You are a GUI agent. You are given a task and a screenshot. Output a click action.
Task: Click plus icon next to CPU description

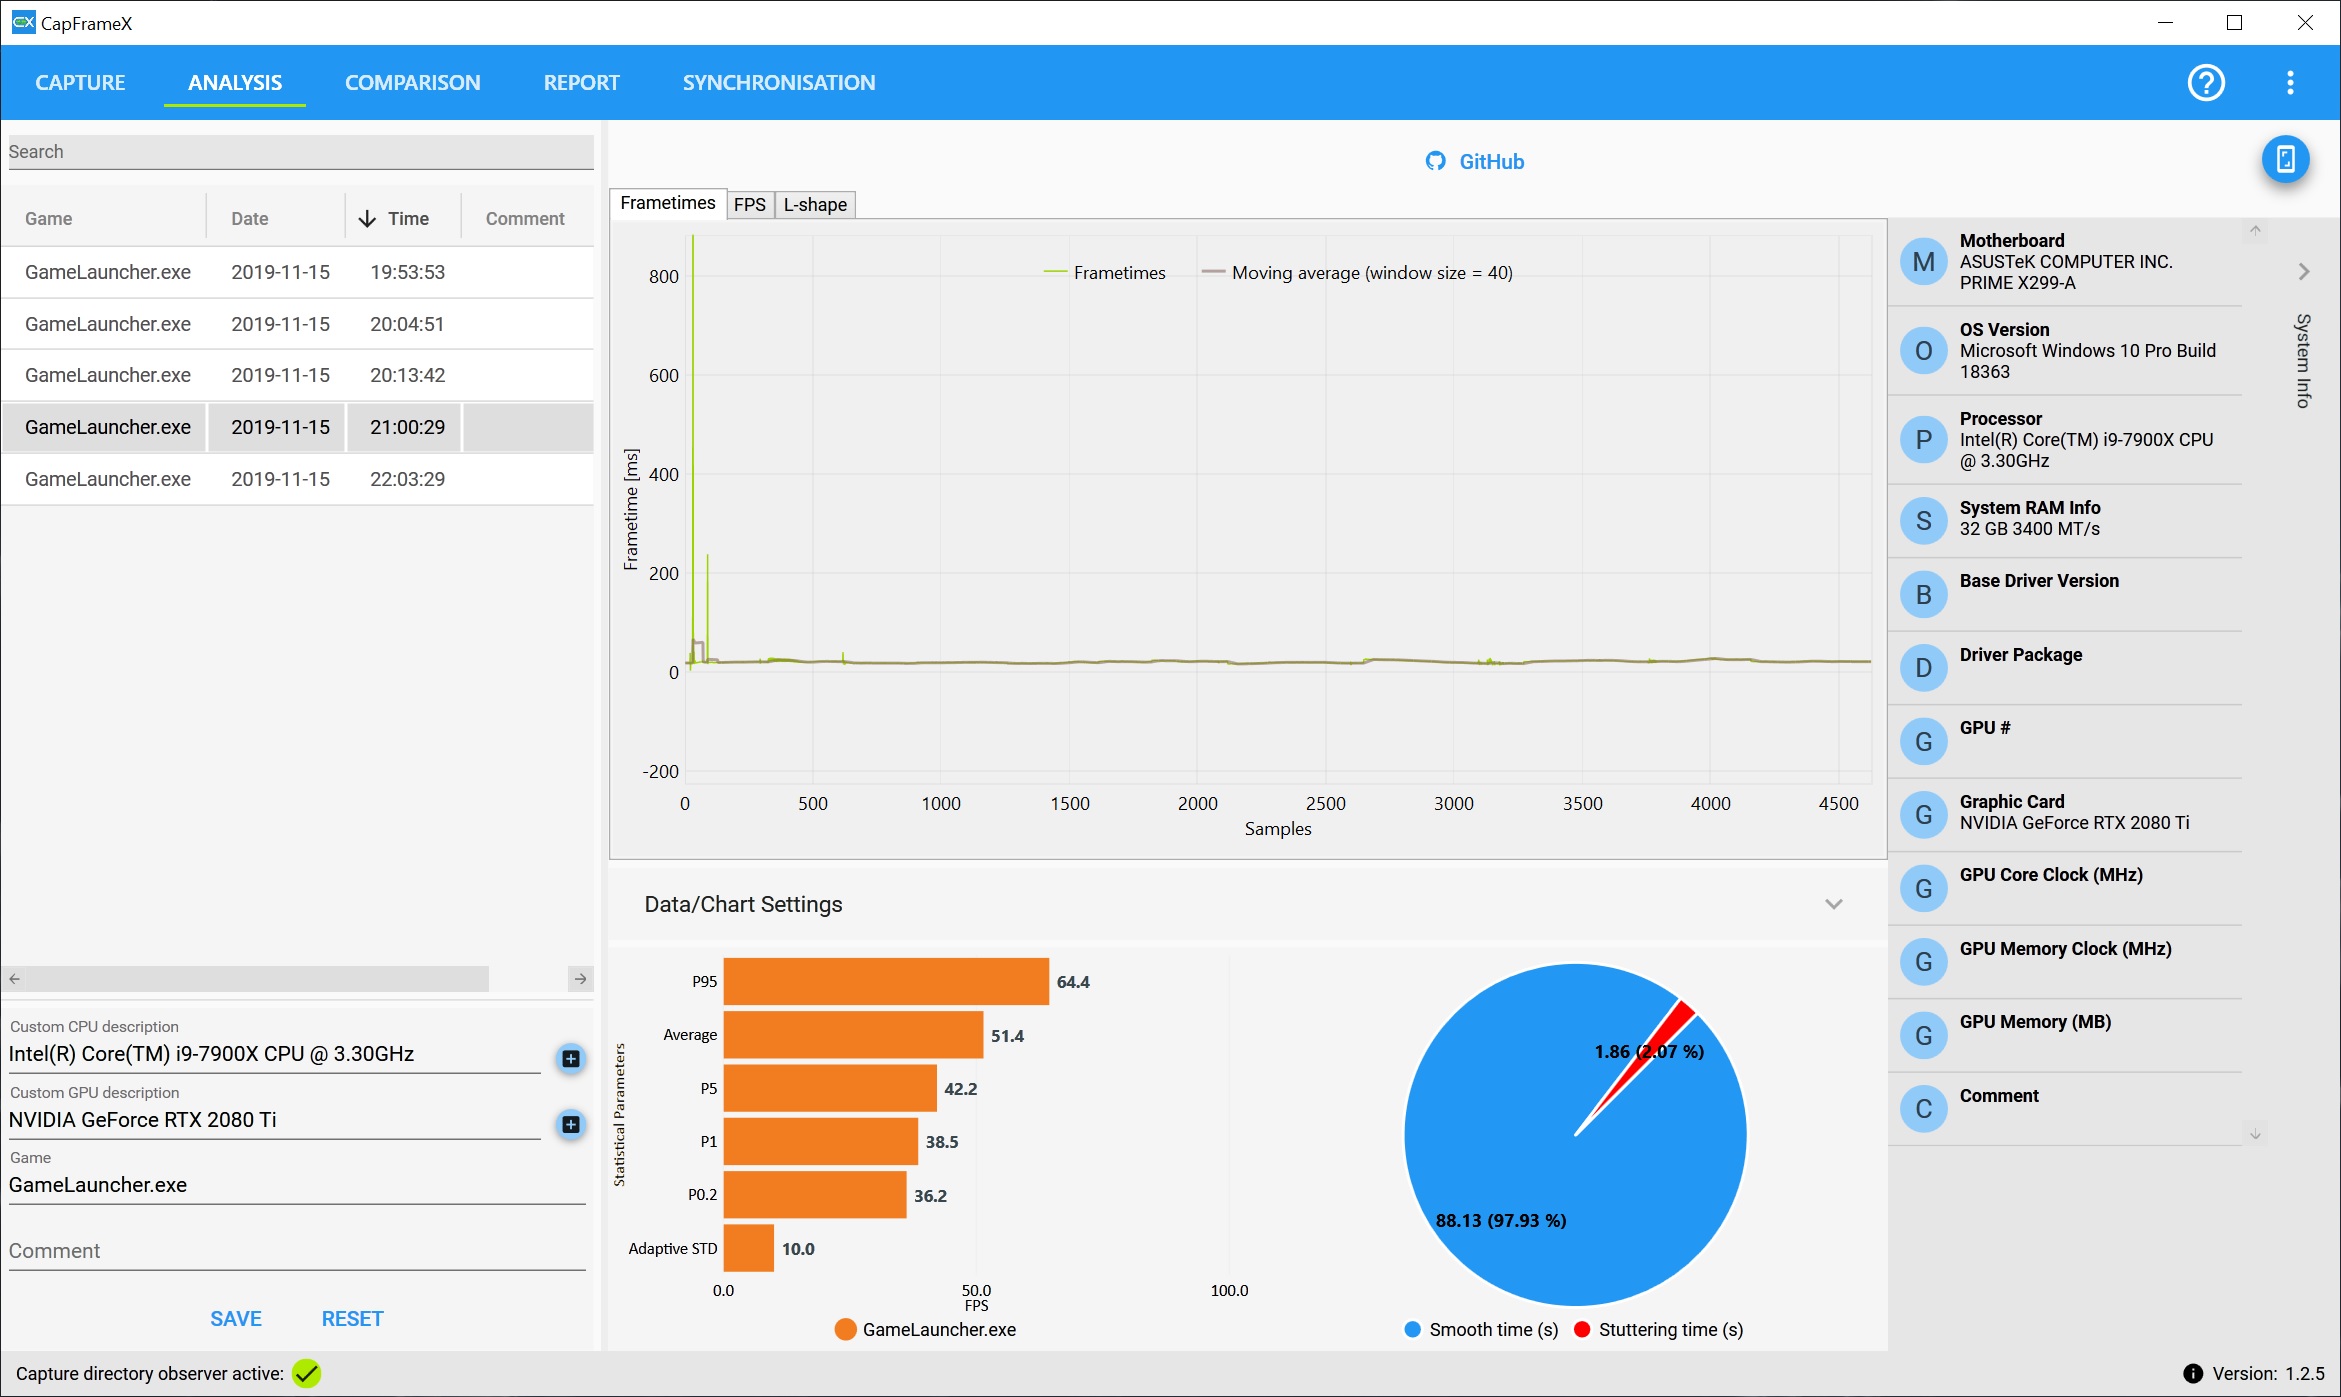pos(570,1058)
